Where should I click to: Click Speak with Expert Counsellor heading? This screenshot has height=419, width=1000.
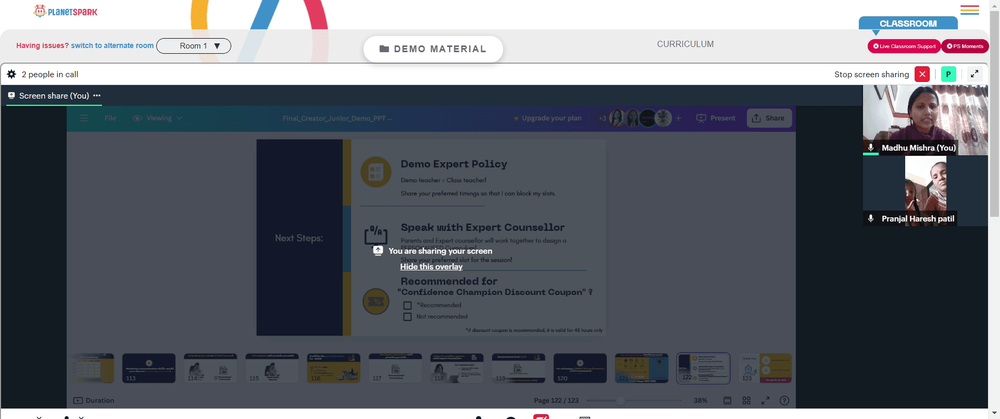coord(482,228)
